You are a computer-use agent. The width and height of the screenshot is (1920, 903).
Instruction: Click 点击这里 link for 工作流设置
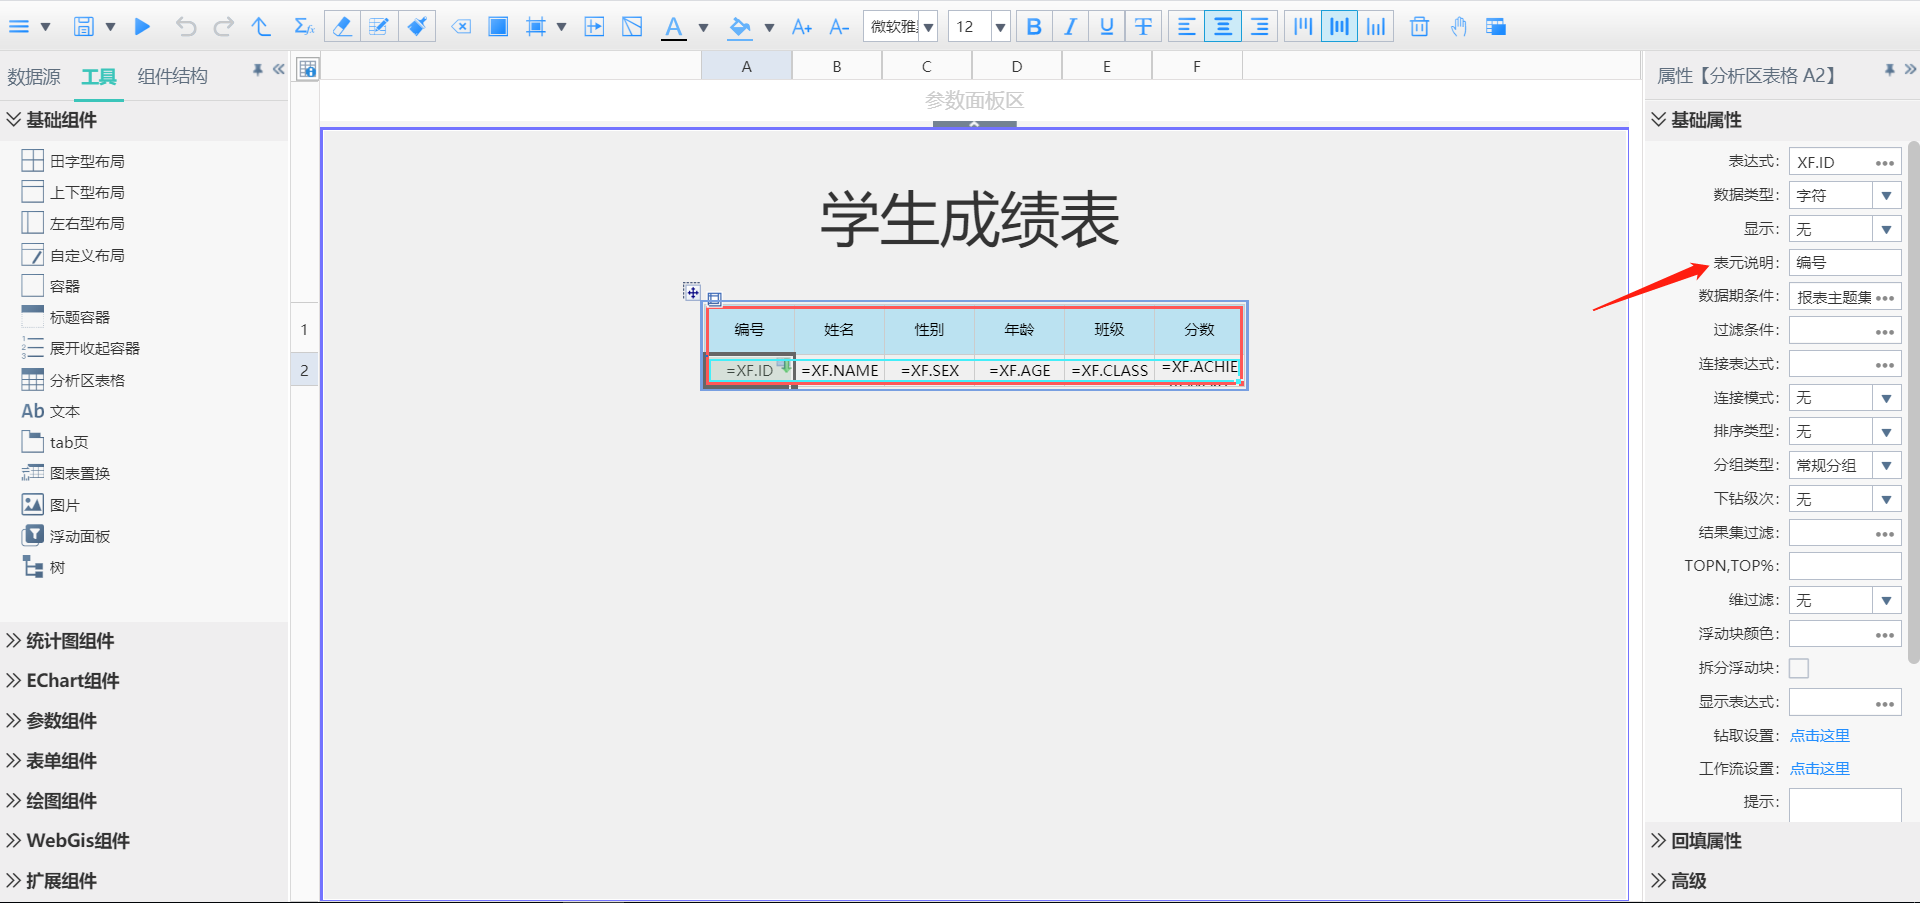[1819, 769]
